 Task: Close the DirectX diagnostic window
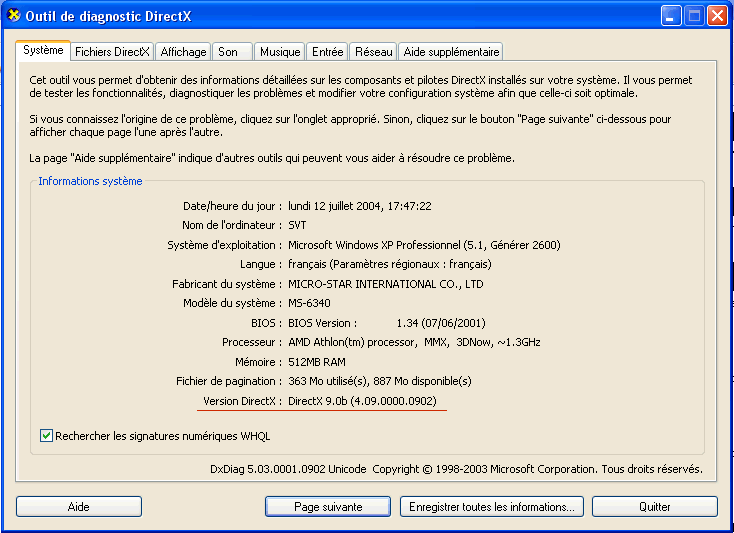coord(717,16)
